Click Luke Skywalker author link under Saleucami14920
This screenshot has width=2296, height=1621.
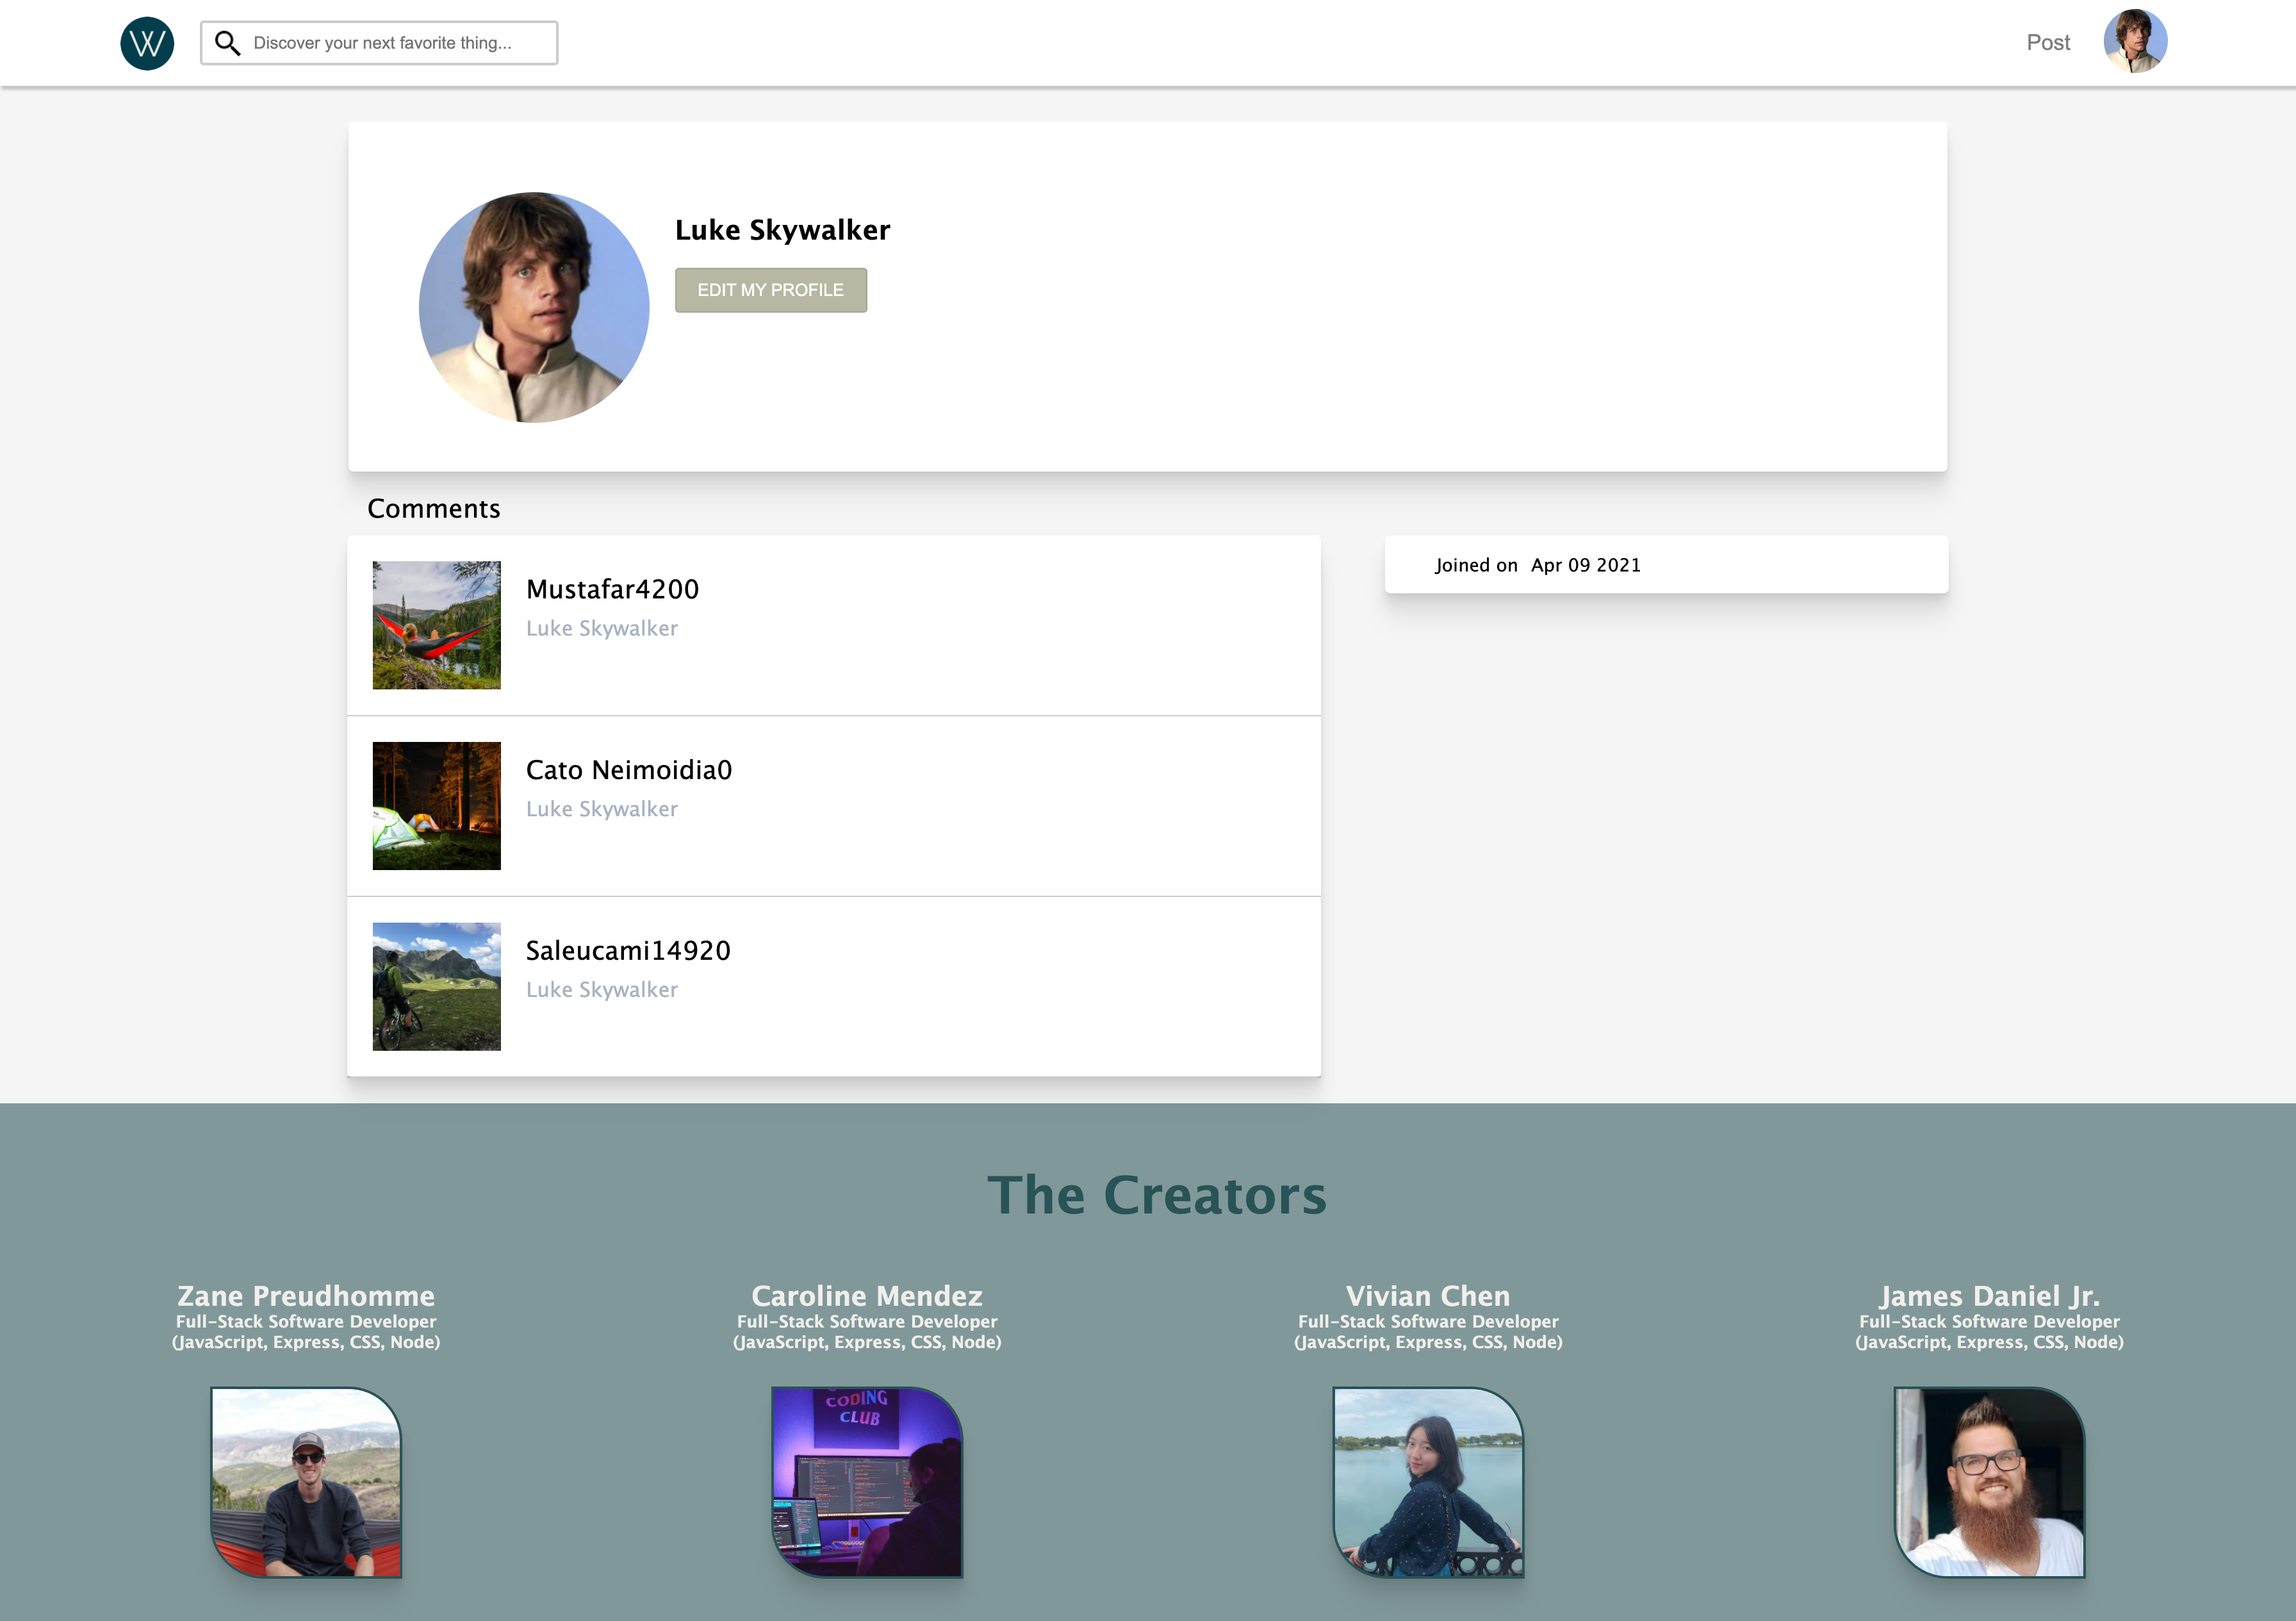coord(601,989)
